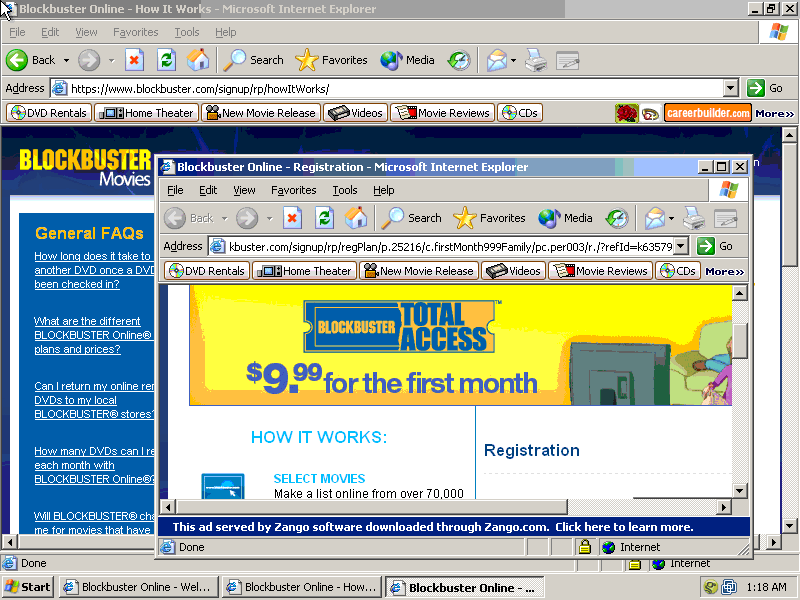The width and height of the screenshot is (800, 600).
Task: Expand address bar dropdown in Registration window
Action: point(681,246)
